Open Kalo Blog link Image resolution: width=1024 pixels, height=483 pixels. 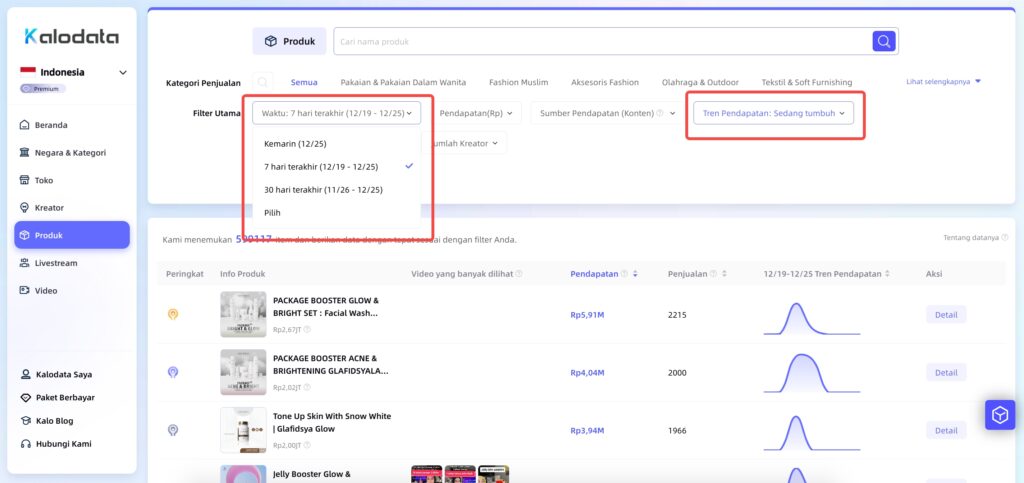click(46, 421)
